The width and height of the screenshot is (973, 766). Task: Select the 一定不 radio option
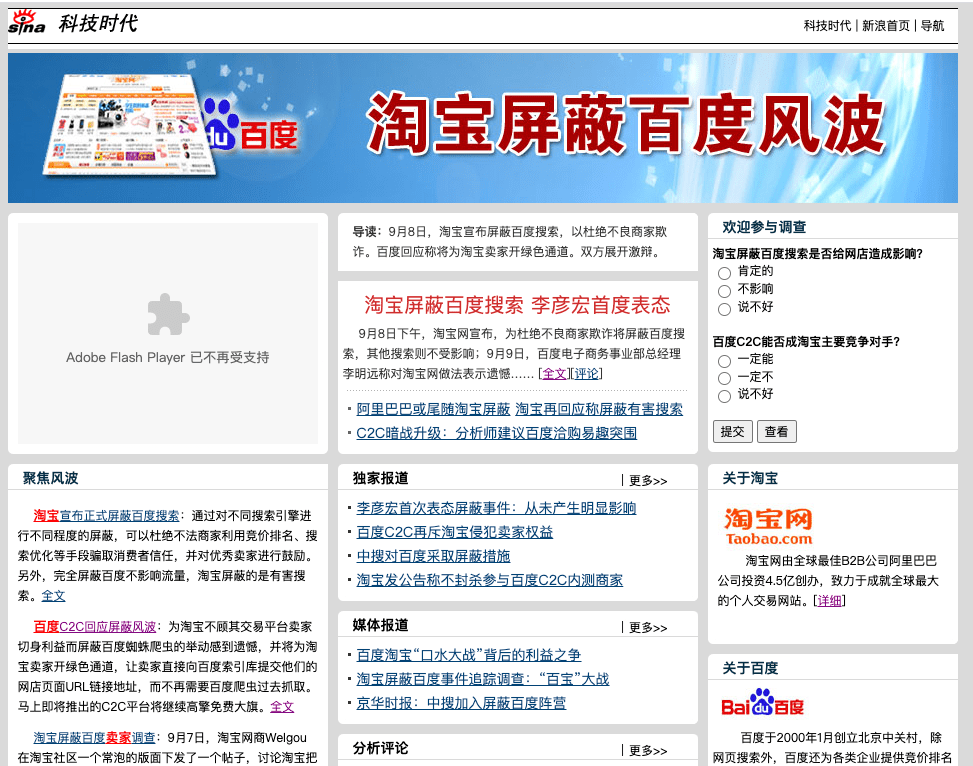tap(724, 379)
